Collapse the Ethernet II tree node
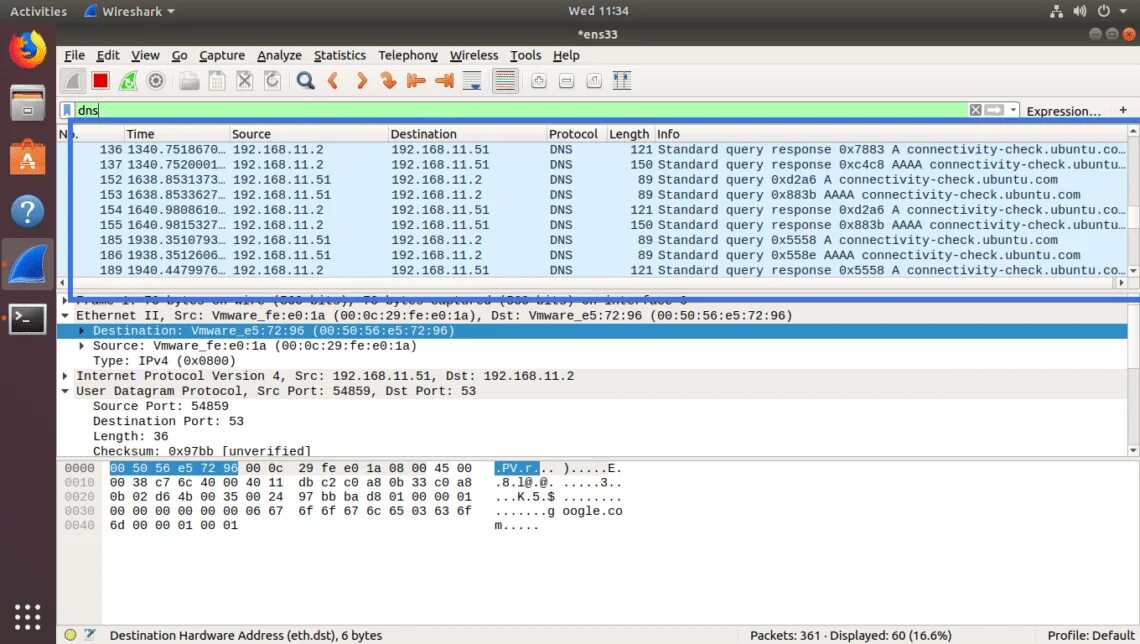 [65, 315]
